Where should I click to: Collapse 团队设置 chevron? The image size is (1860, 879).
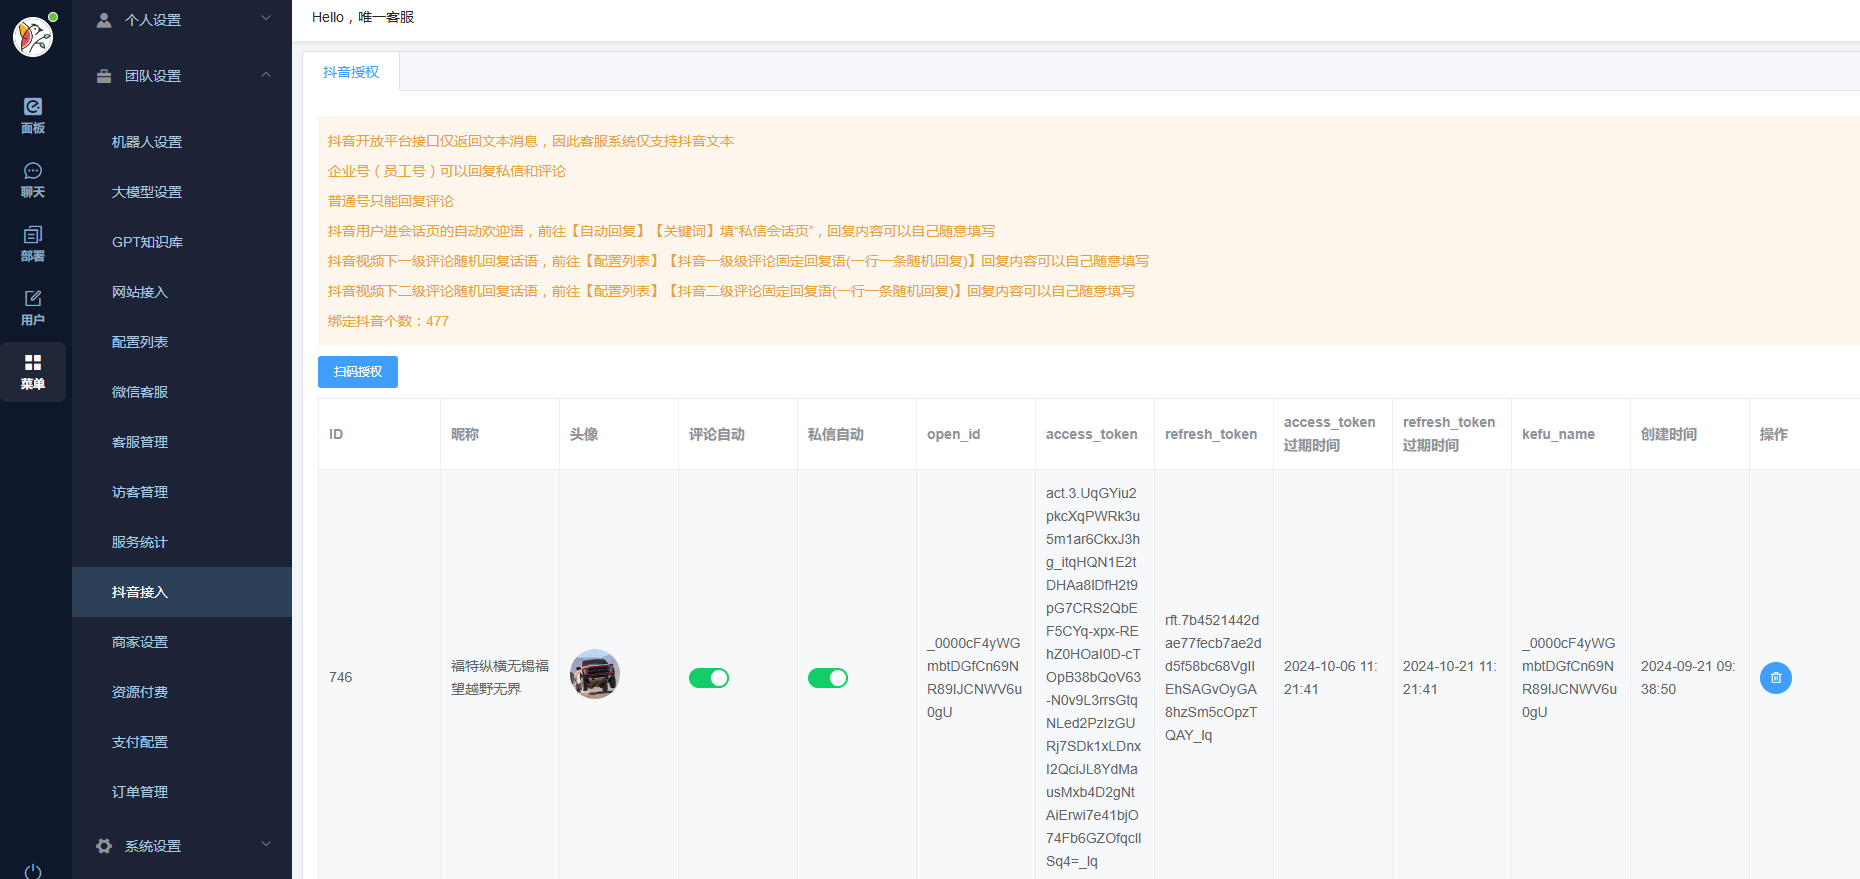pos(266,75)
